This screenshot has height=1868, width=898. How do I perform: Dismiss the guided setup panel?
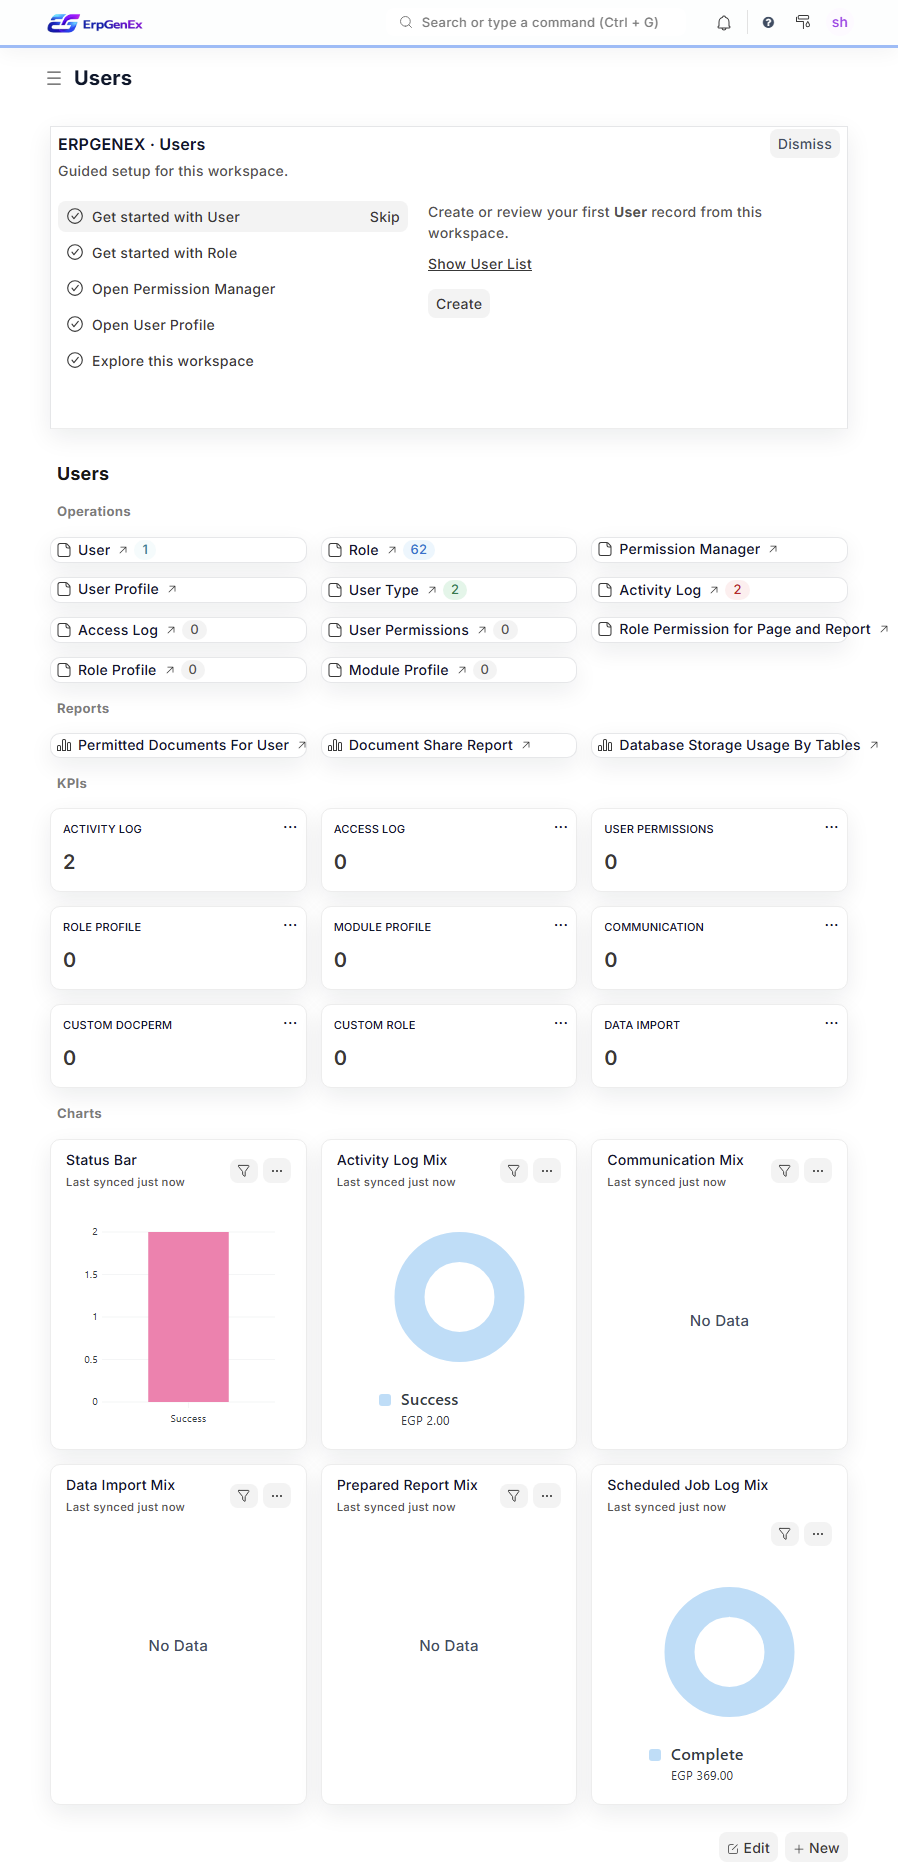(x=804, y=144)
